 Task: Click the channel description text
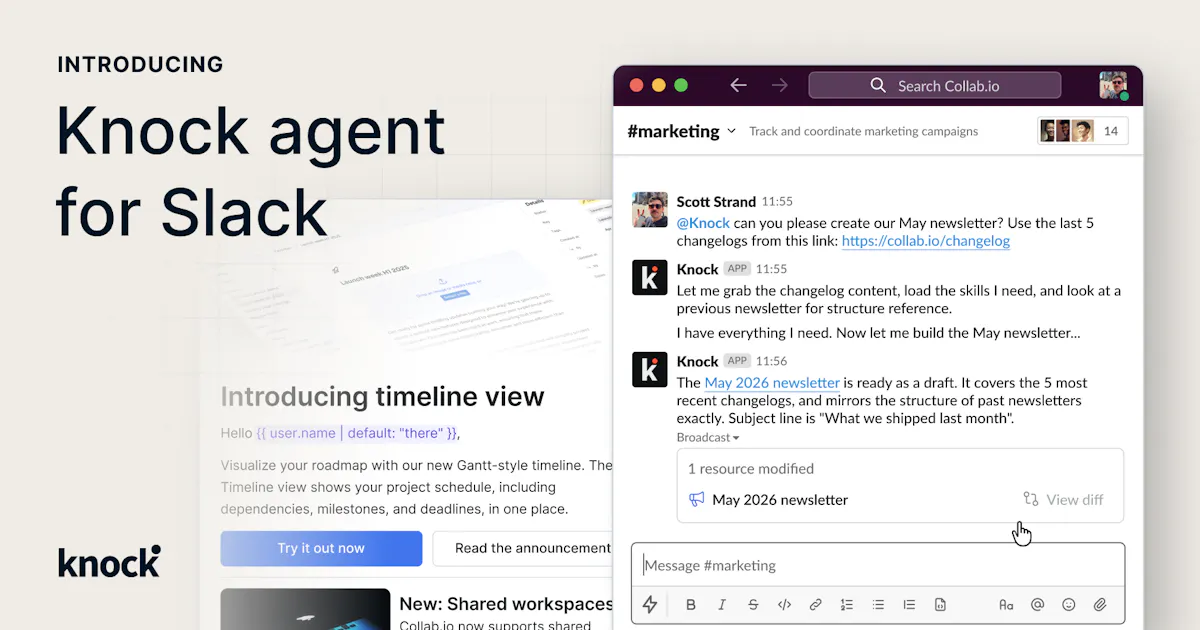tap(864, 131)
